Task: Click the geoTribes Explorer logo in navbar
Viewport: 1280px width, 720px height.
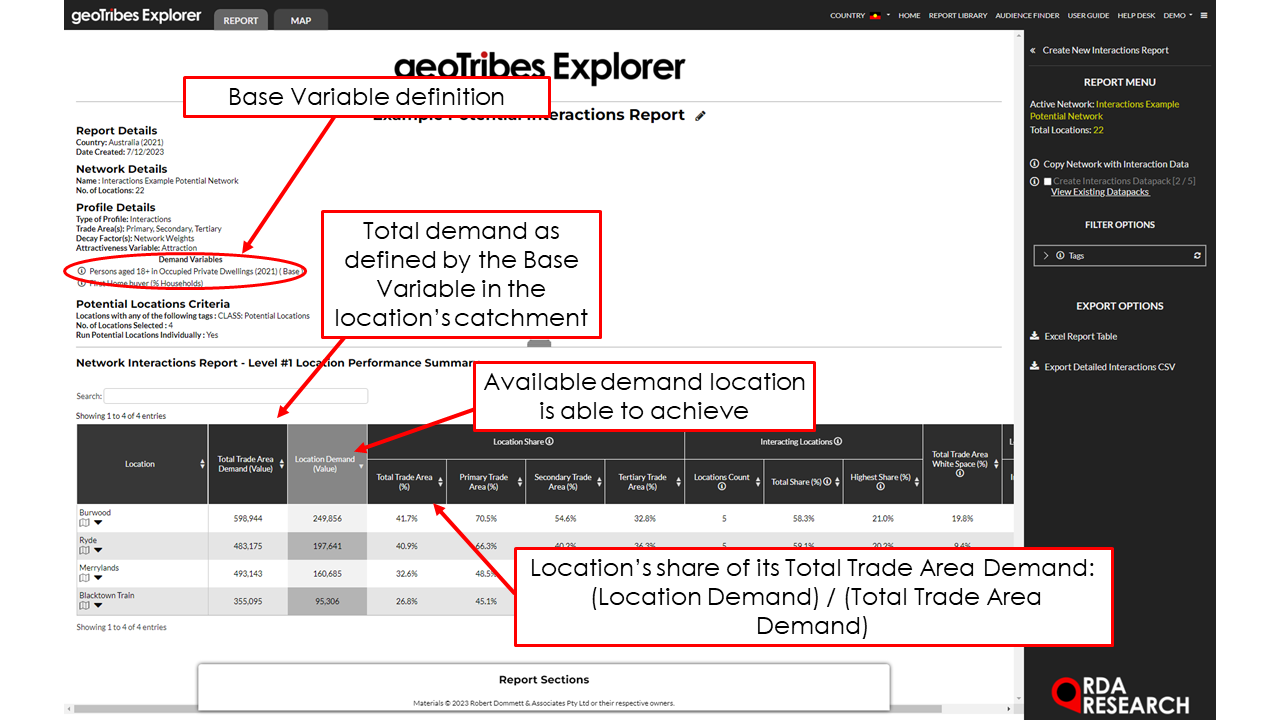Action: pos(137,16)
